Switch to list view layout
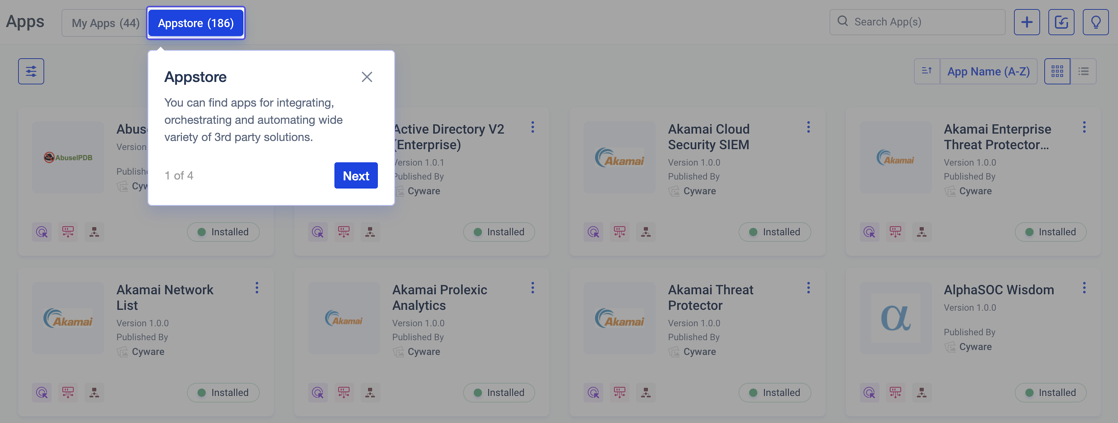The height and width of the screenshot is (423, 1118). 1084,71
